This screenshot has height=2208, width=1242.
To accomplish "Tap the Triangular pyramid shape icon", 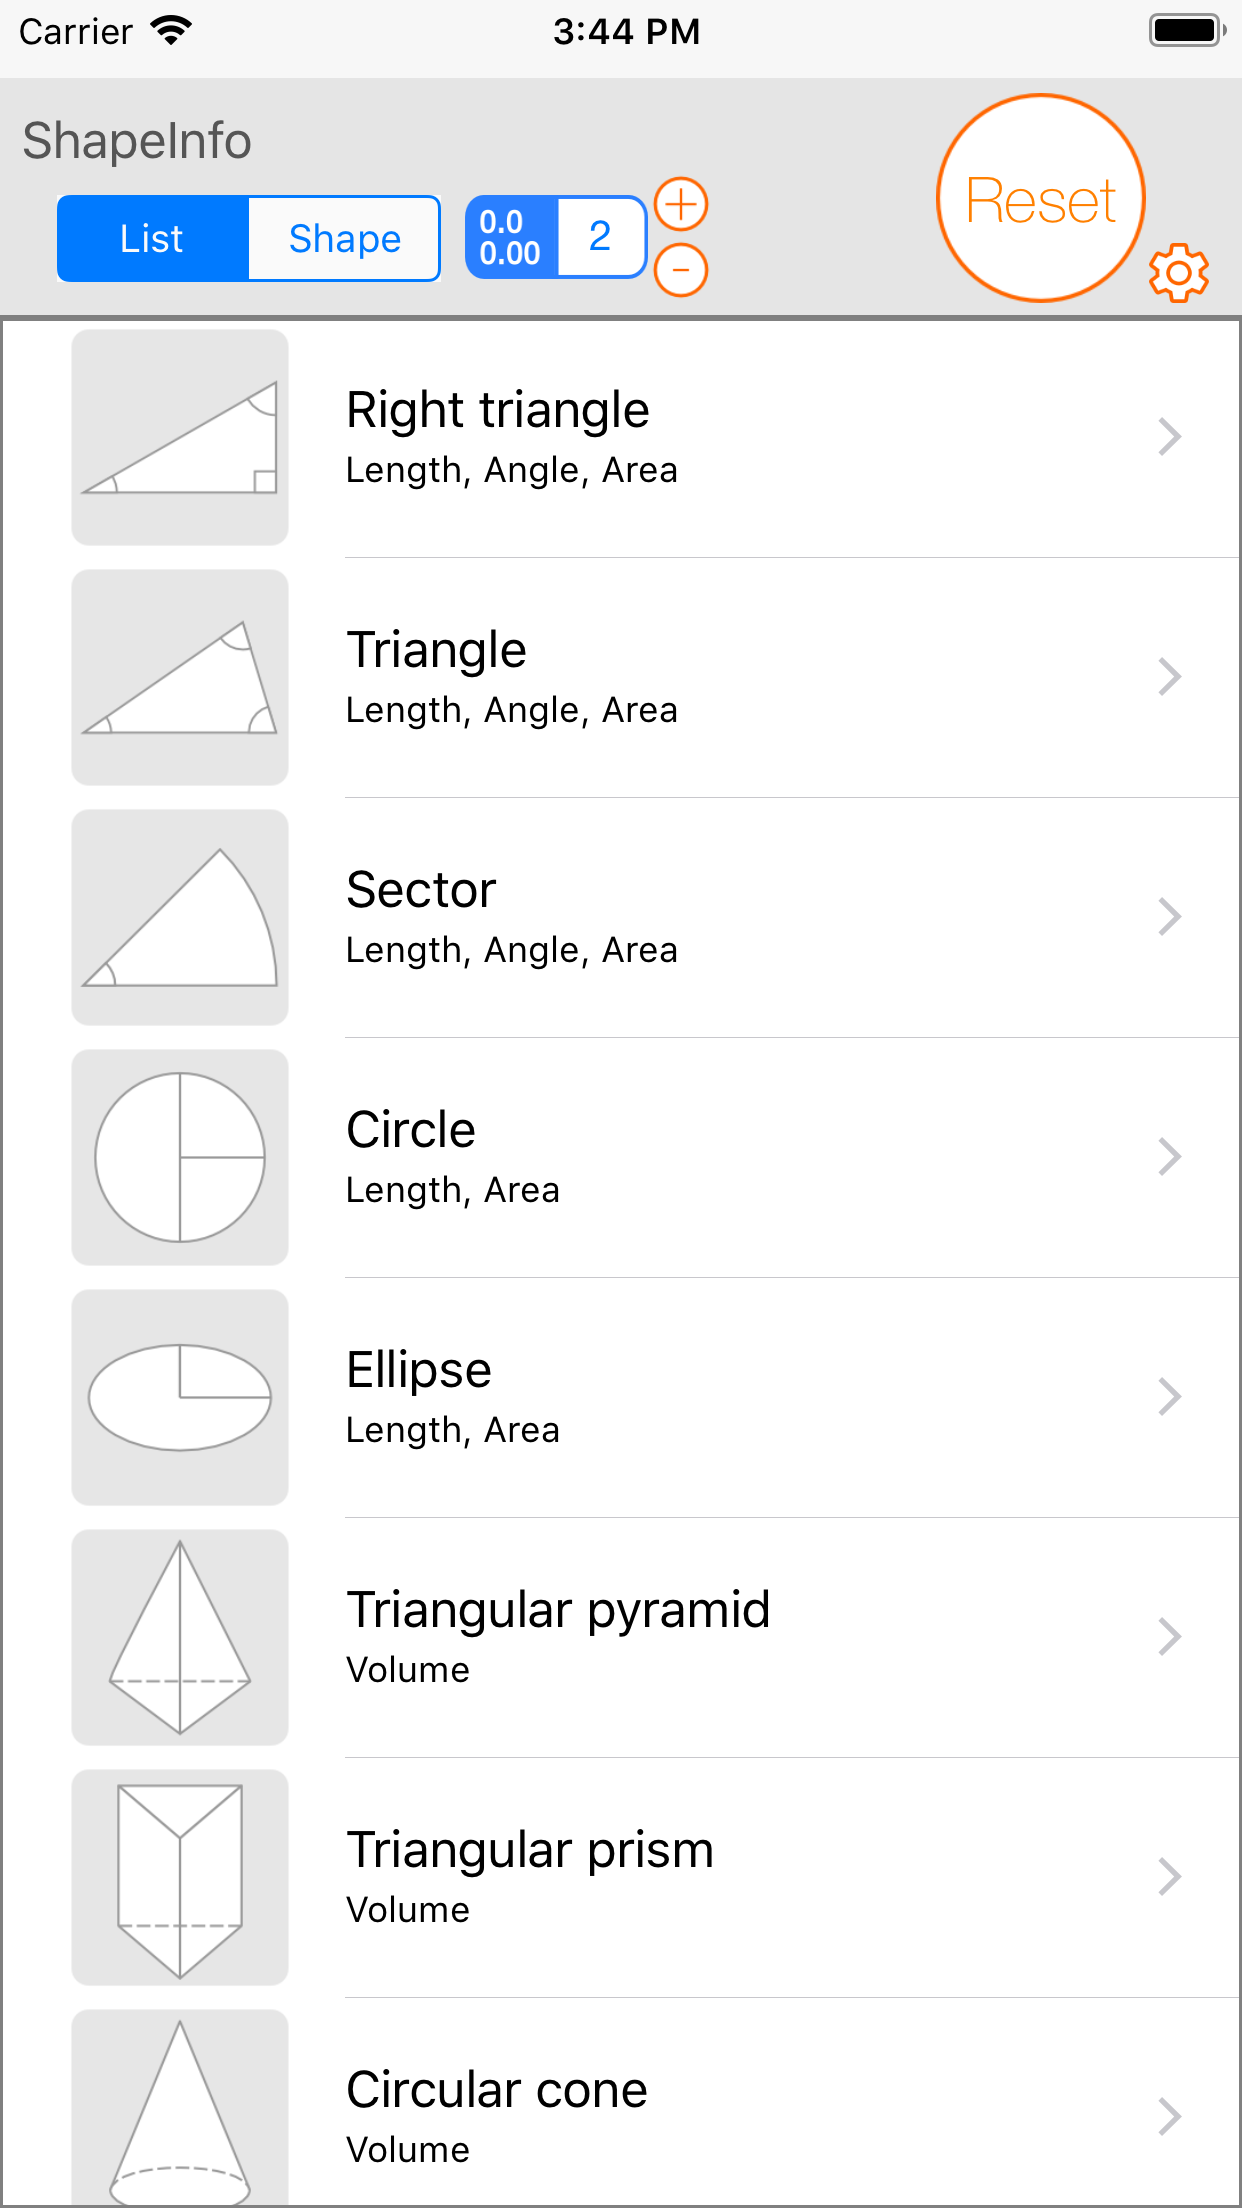I will pyautogui.click(x=180, y=1638).
